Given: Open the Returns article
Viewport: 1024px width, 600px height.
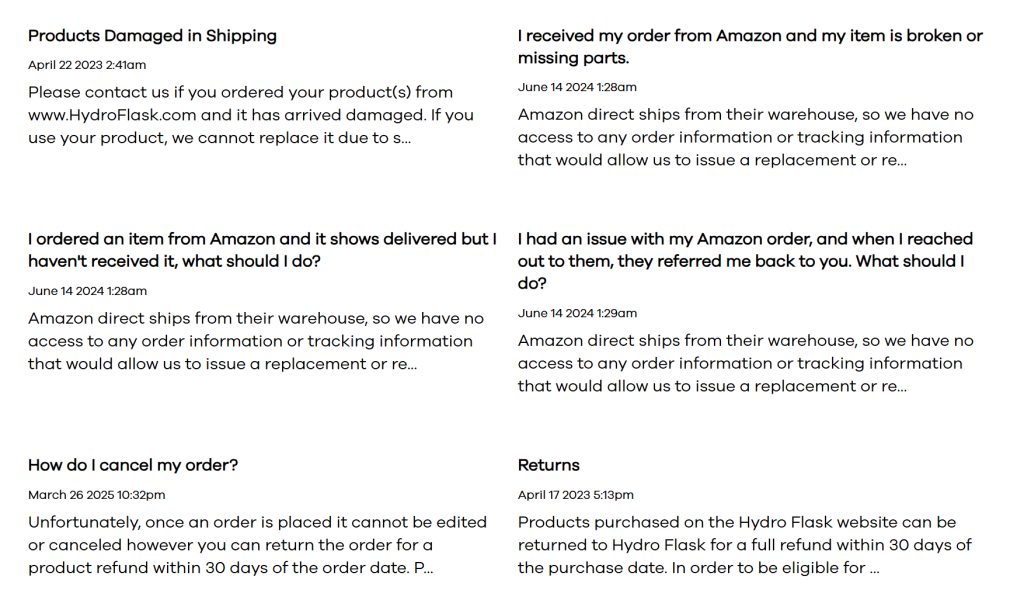Looking at the screenshot, I should pyautogui.click(x=549, y=465).
